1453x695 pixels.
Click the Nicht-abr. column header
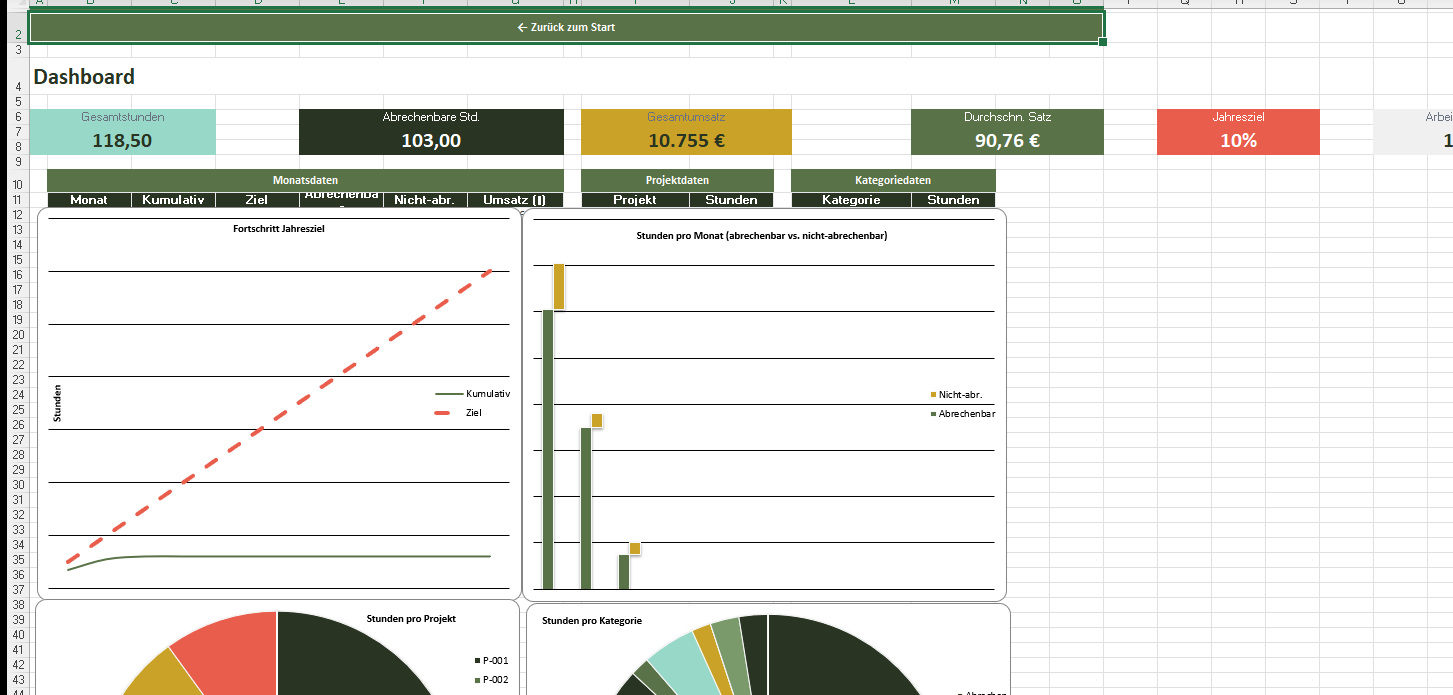[424, 200]
